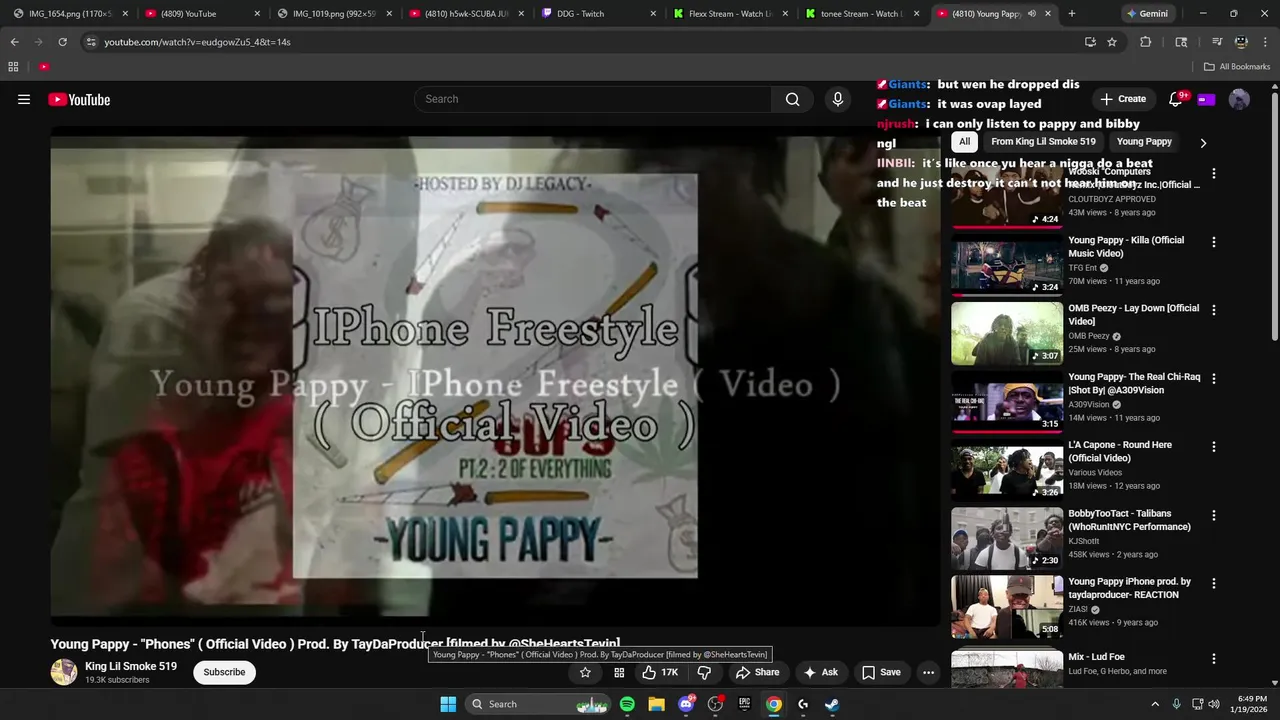Viewport: 1280px width, 720px height.
Task: Open Chrome profile menu in toolbar
Action: [x=1241, y=42]
